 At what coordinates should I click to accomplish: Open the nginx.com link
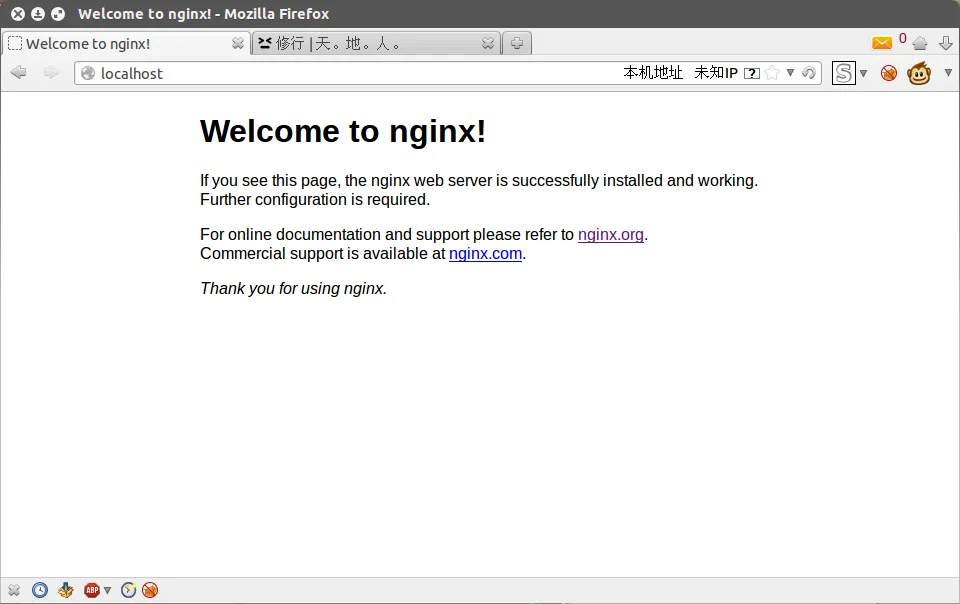[486, 253]
